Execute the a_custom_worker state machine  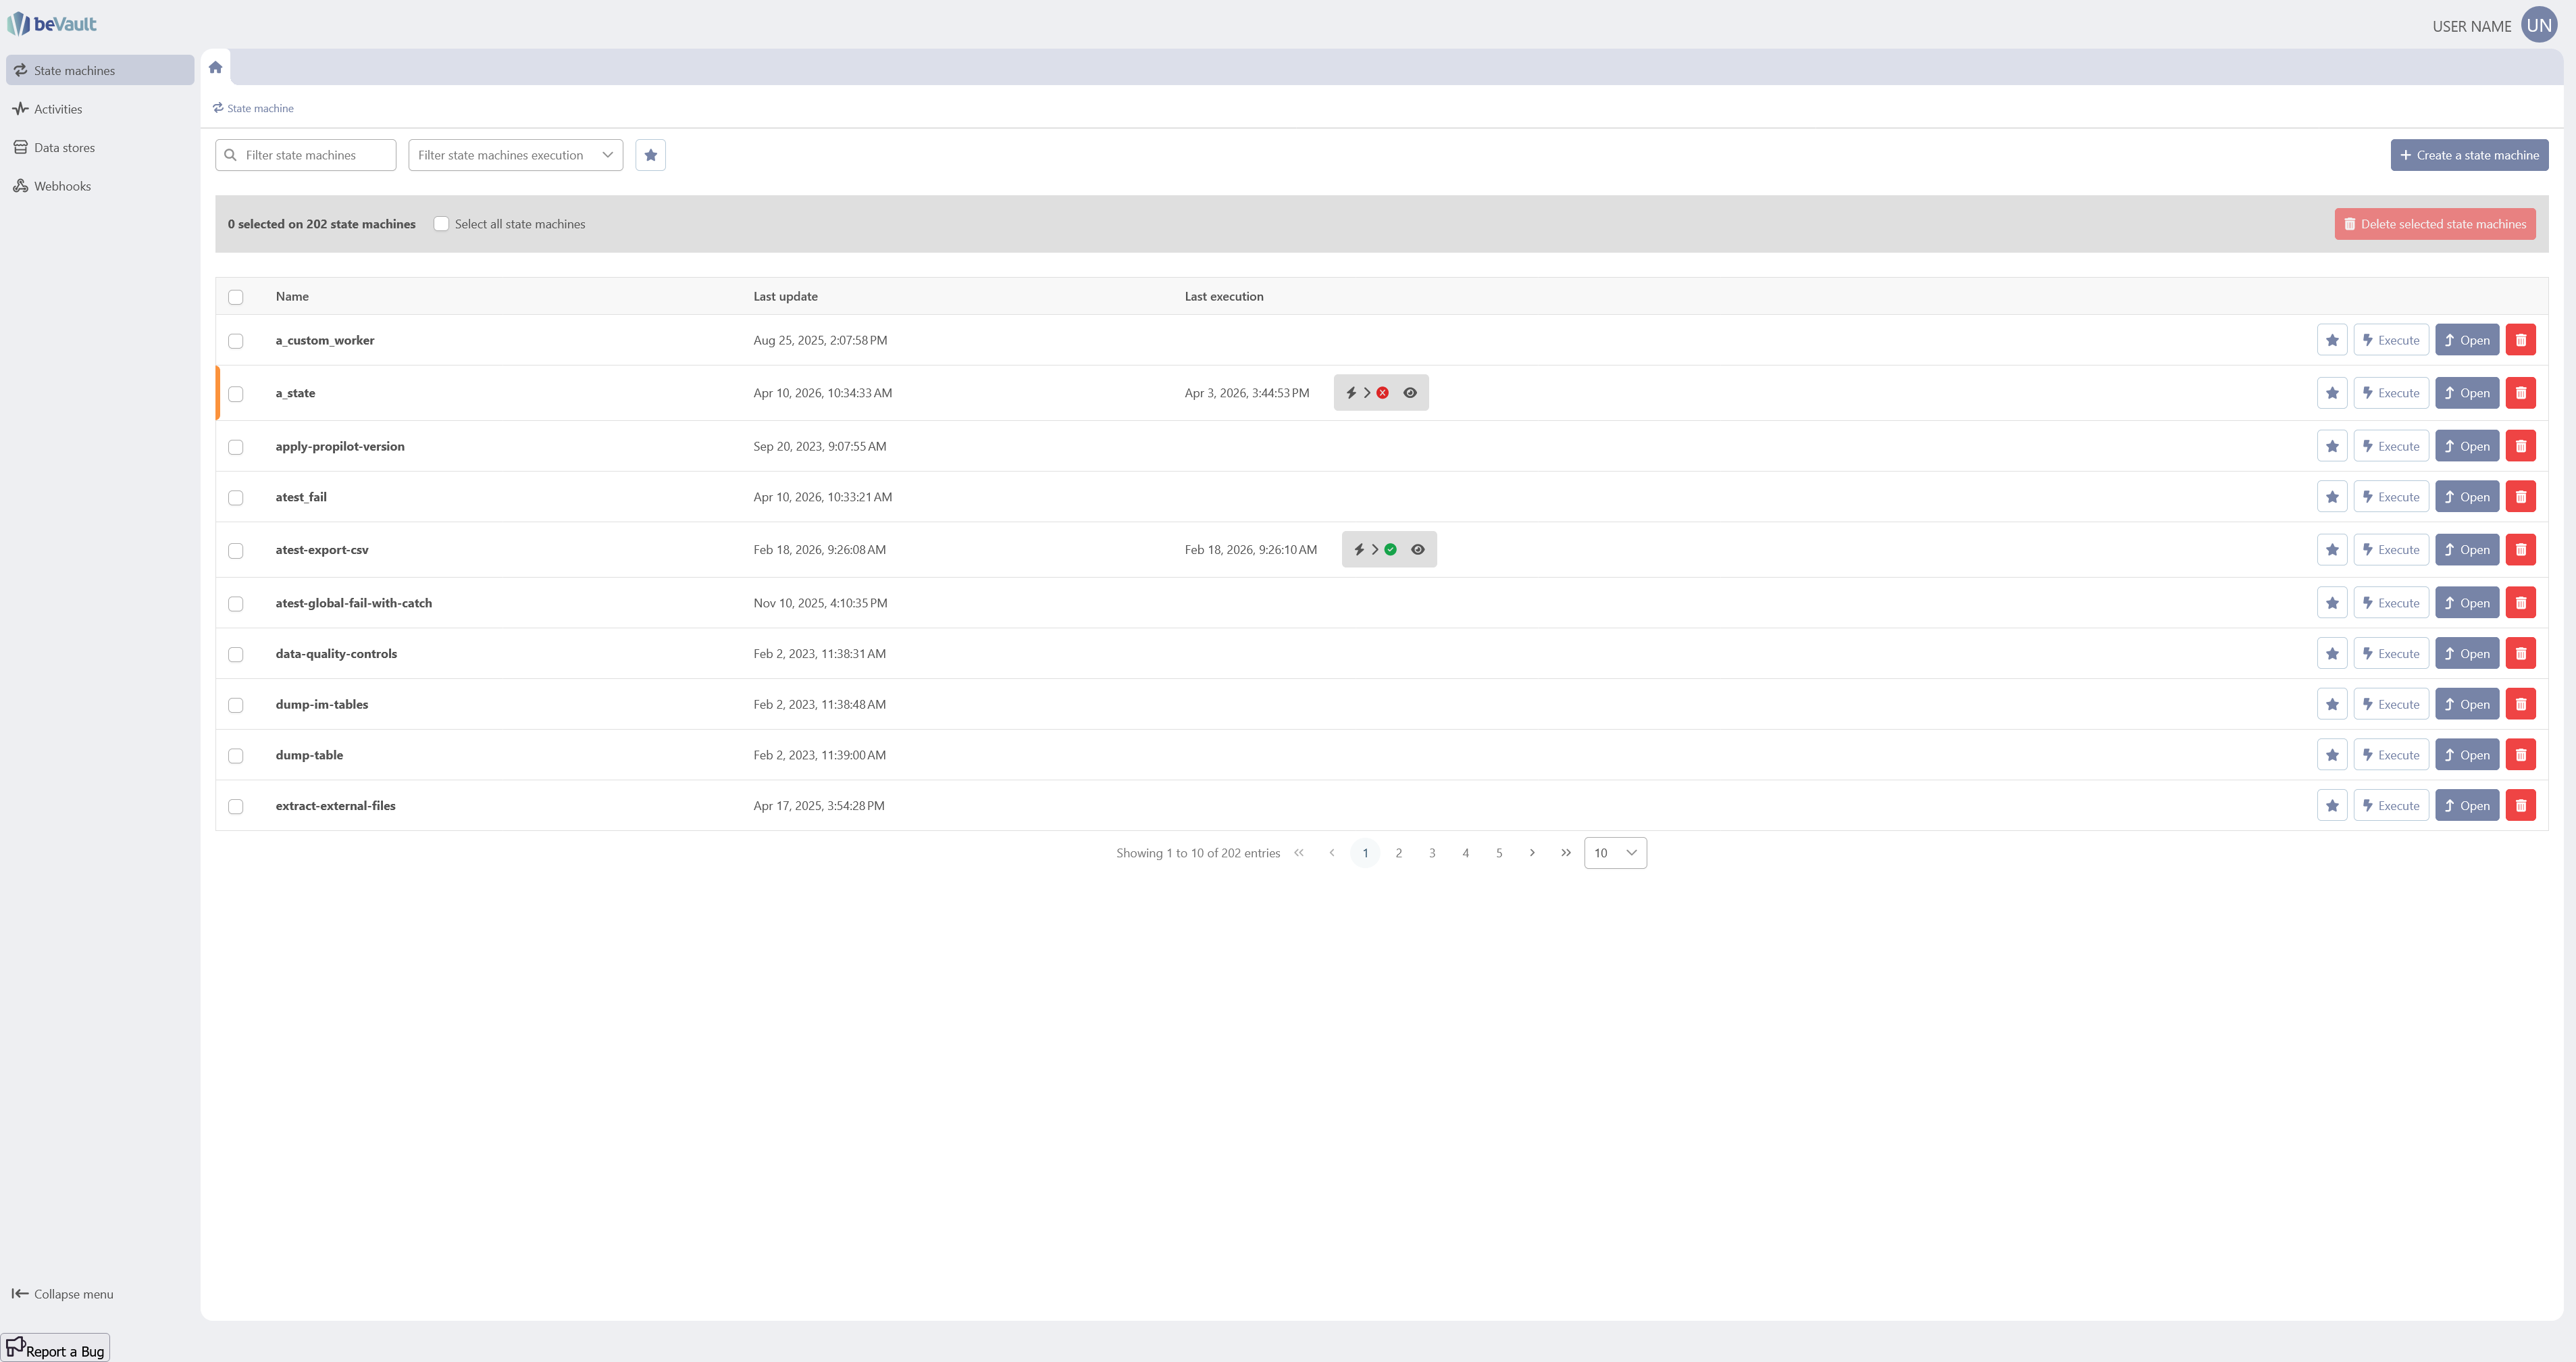pyautogui.click(x=2391, y=340)
